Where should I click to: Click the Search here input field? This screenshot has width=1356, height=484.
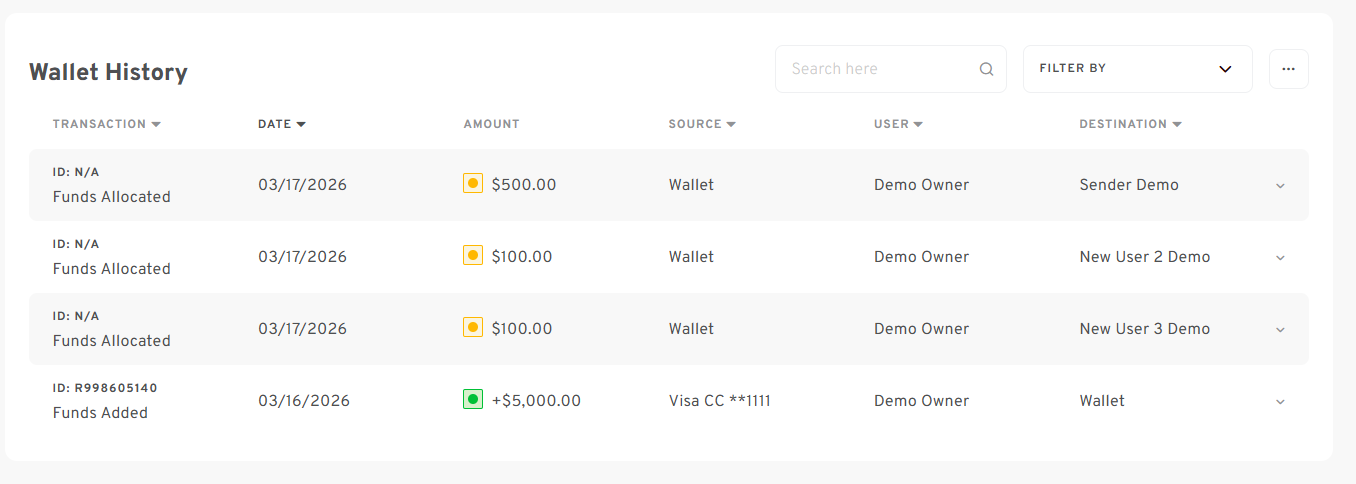tap(880, 69)
